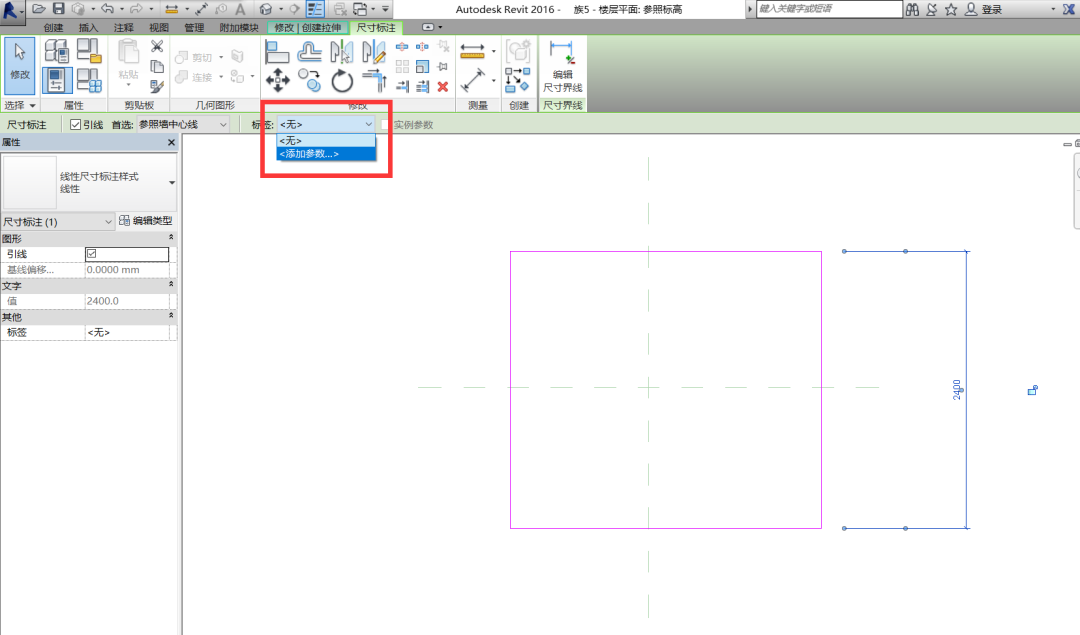The width and height of the screenshot is (1080, 635).
Task: Toggle the 引线 checkbox in Properties panel
Action: pyautogui.click(x=92, y=254)
